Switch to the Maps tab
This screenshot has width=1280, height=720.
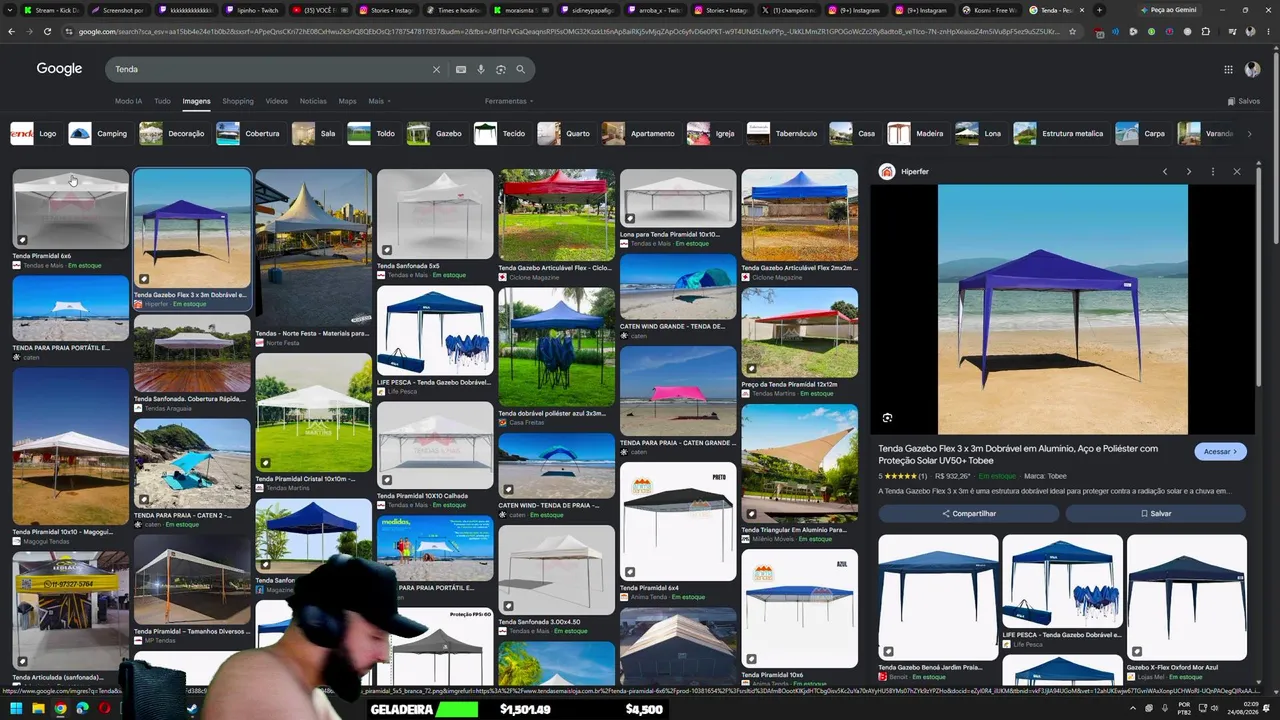click(x=347, y=101)
